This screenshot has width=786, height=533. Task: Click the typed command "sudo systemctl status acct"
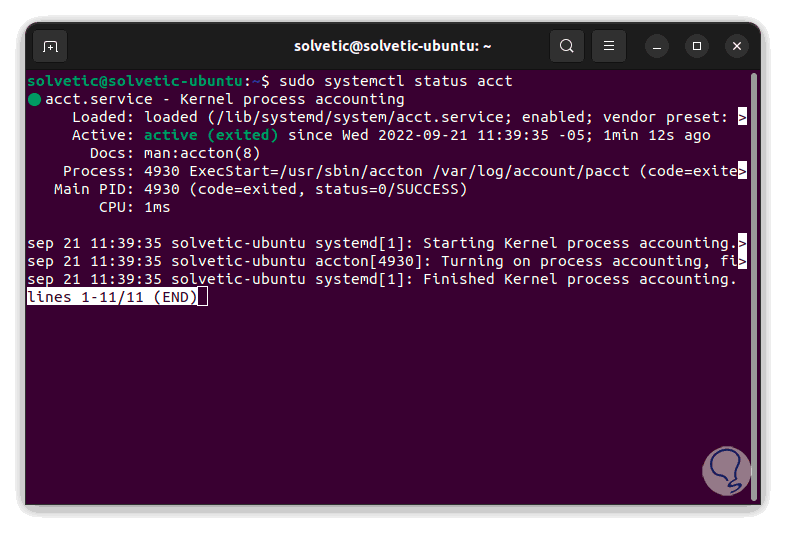pos(396,81)
